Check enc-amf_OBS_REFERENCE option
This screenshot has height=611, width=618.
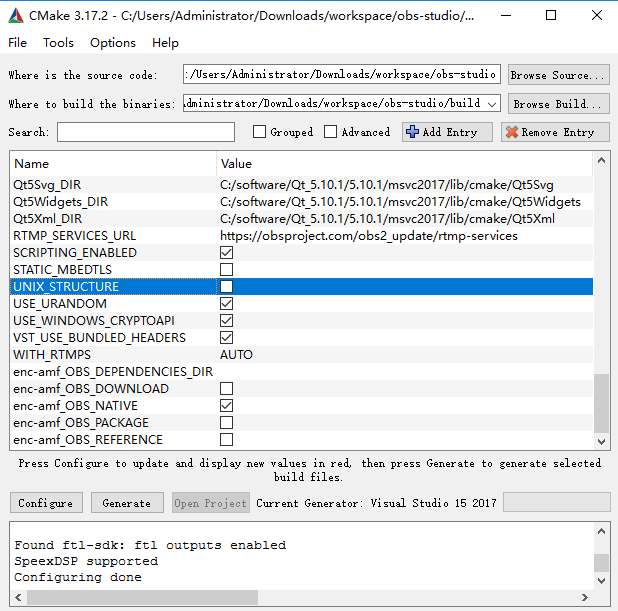[226, 440]
